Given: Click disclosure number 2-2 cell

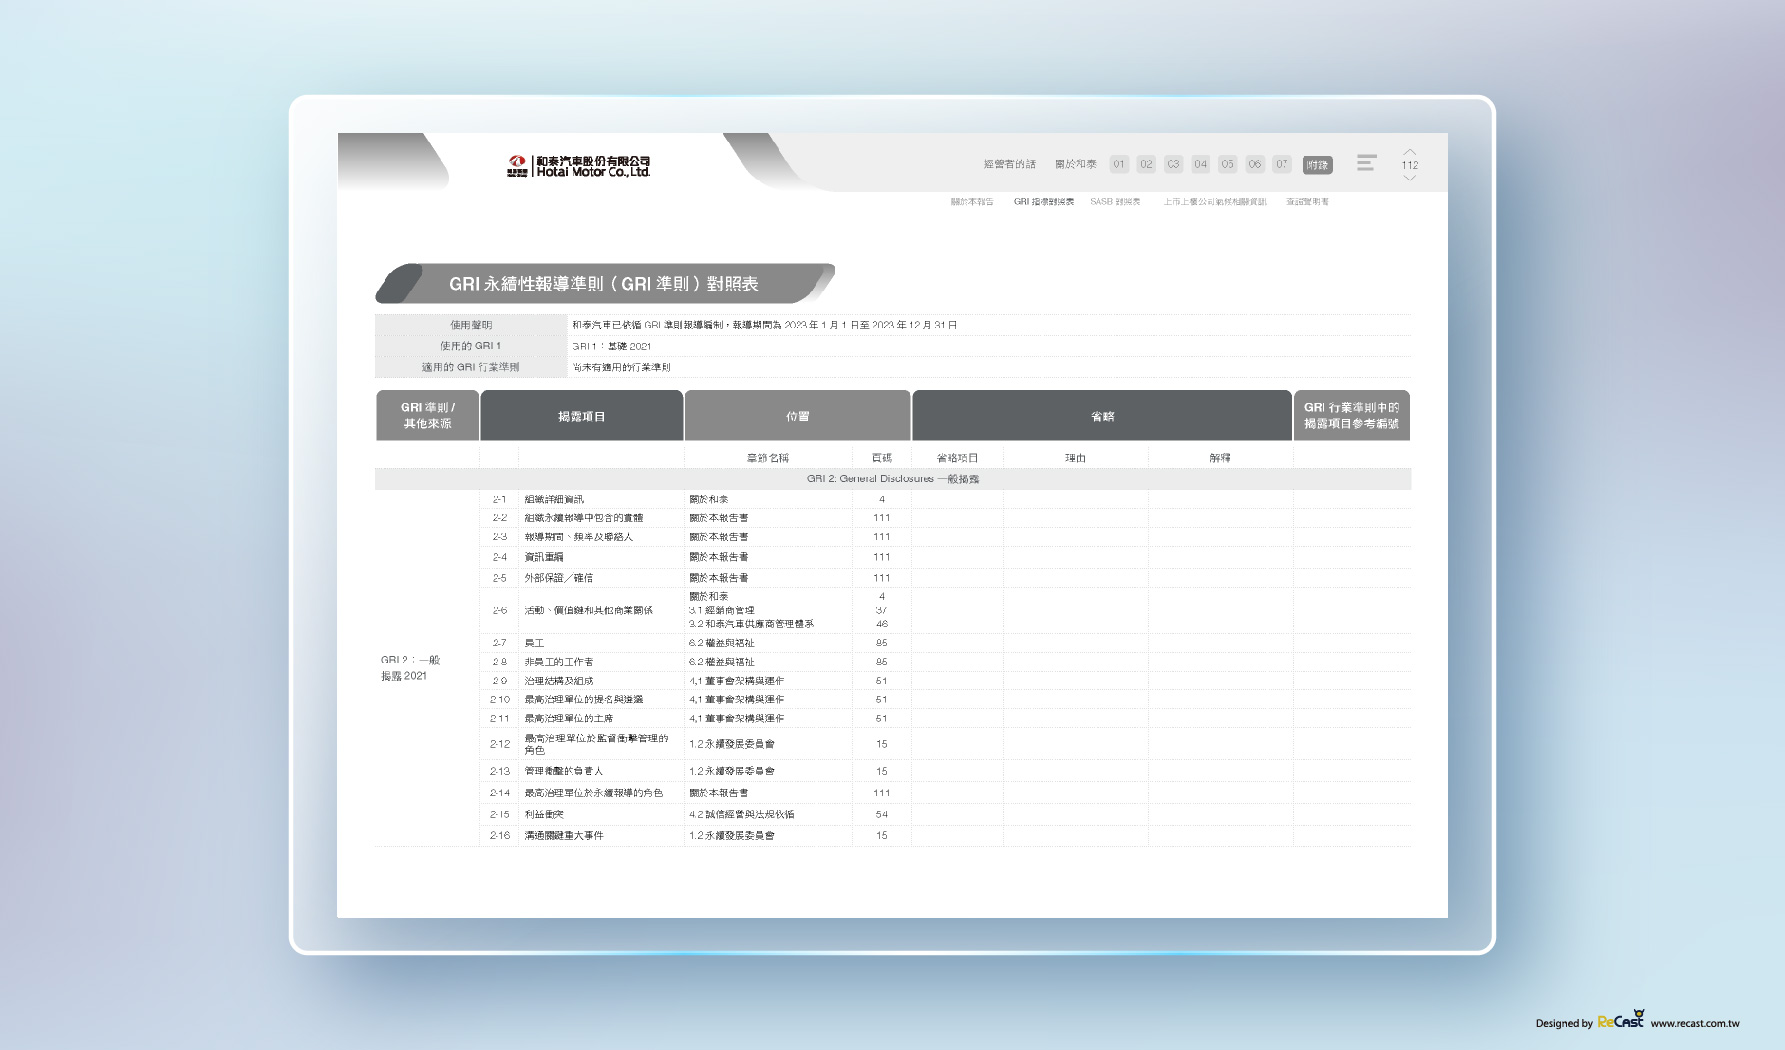Looking at the screenshot, I should (x=499, y=518).
